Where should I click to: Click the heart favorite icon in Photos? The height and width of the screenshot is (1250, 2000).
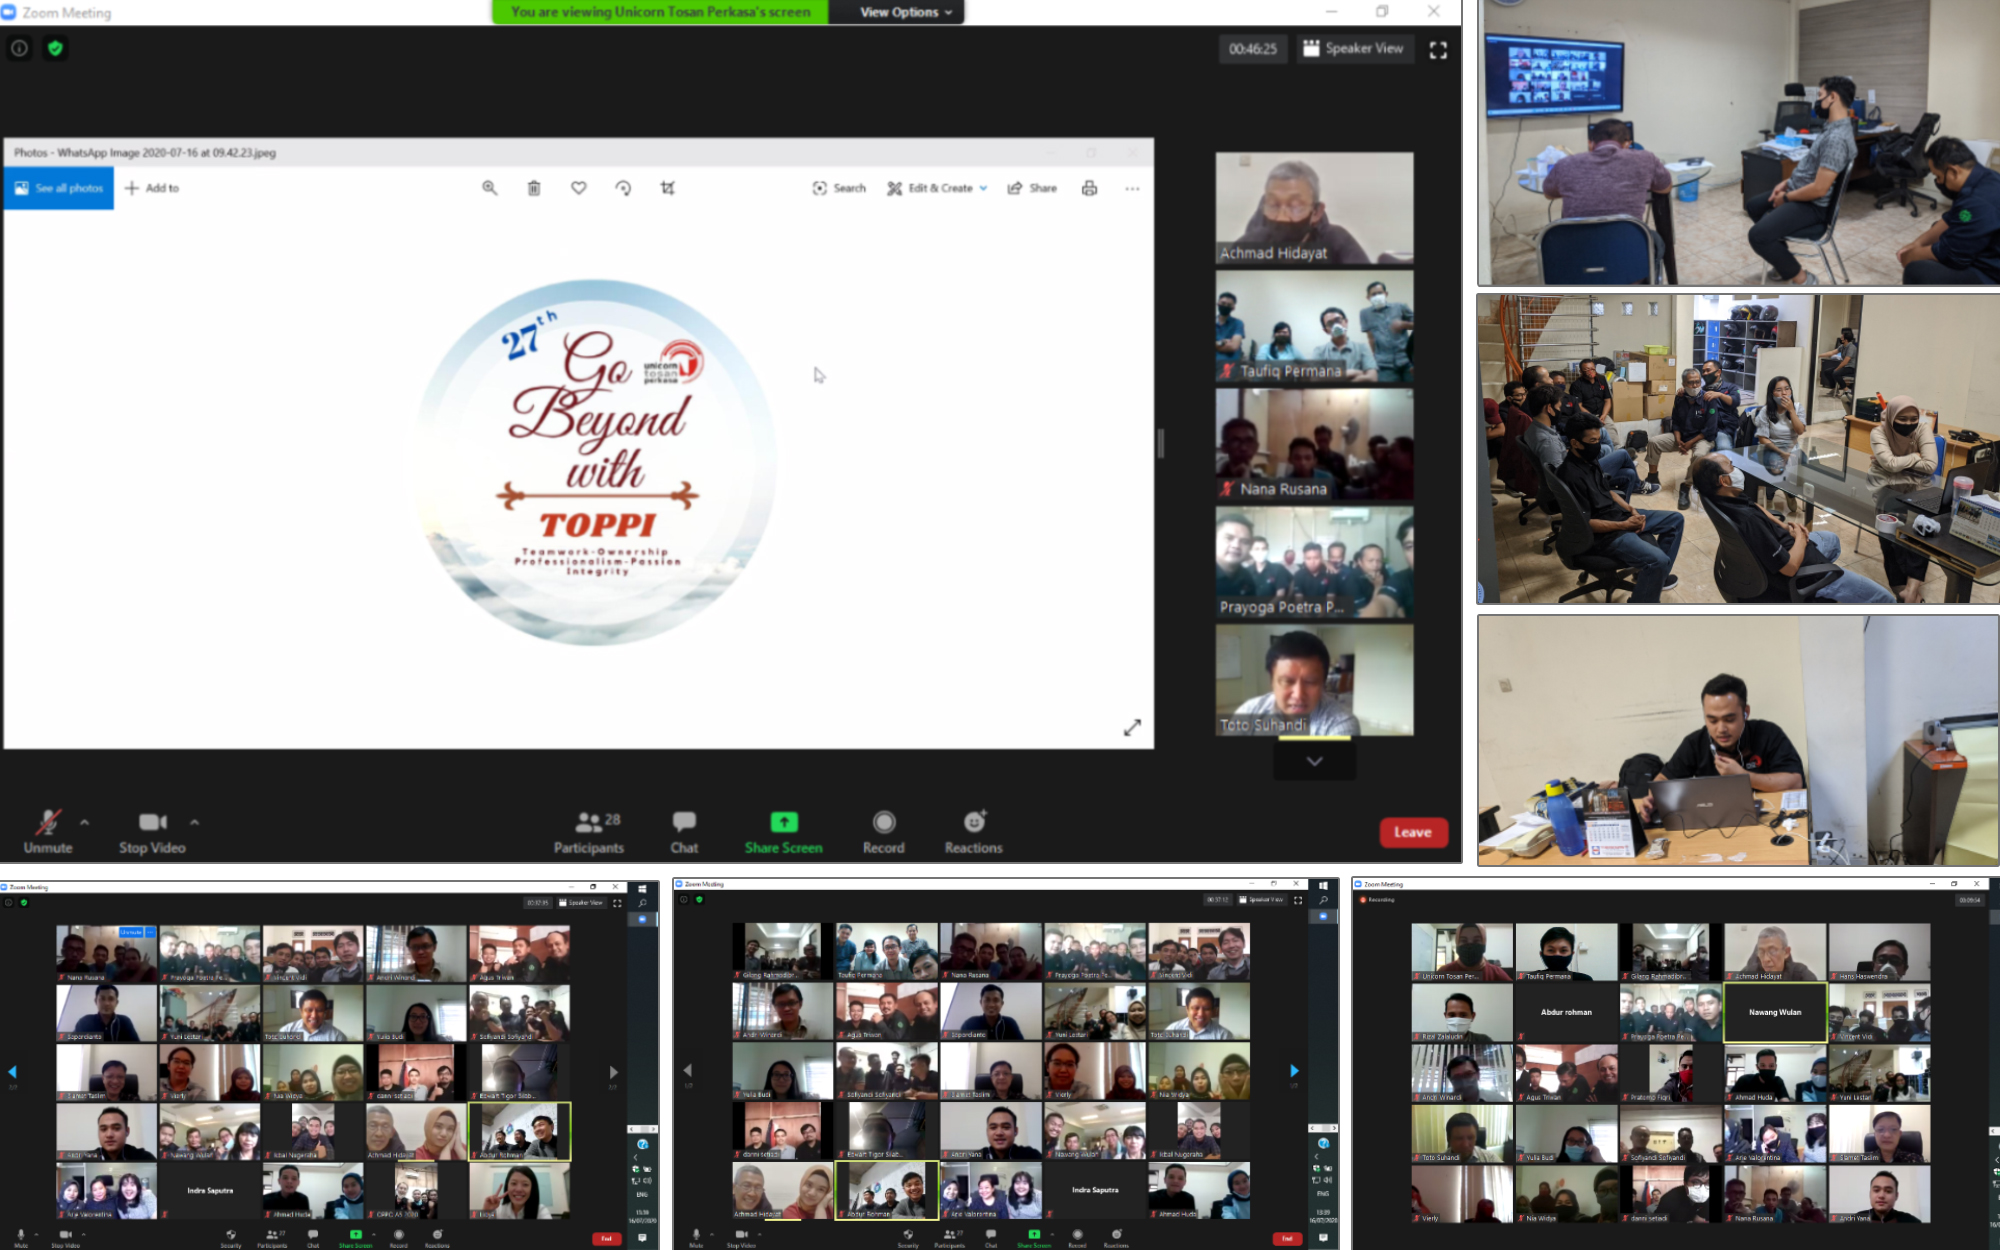point(578,188)
